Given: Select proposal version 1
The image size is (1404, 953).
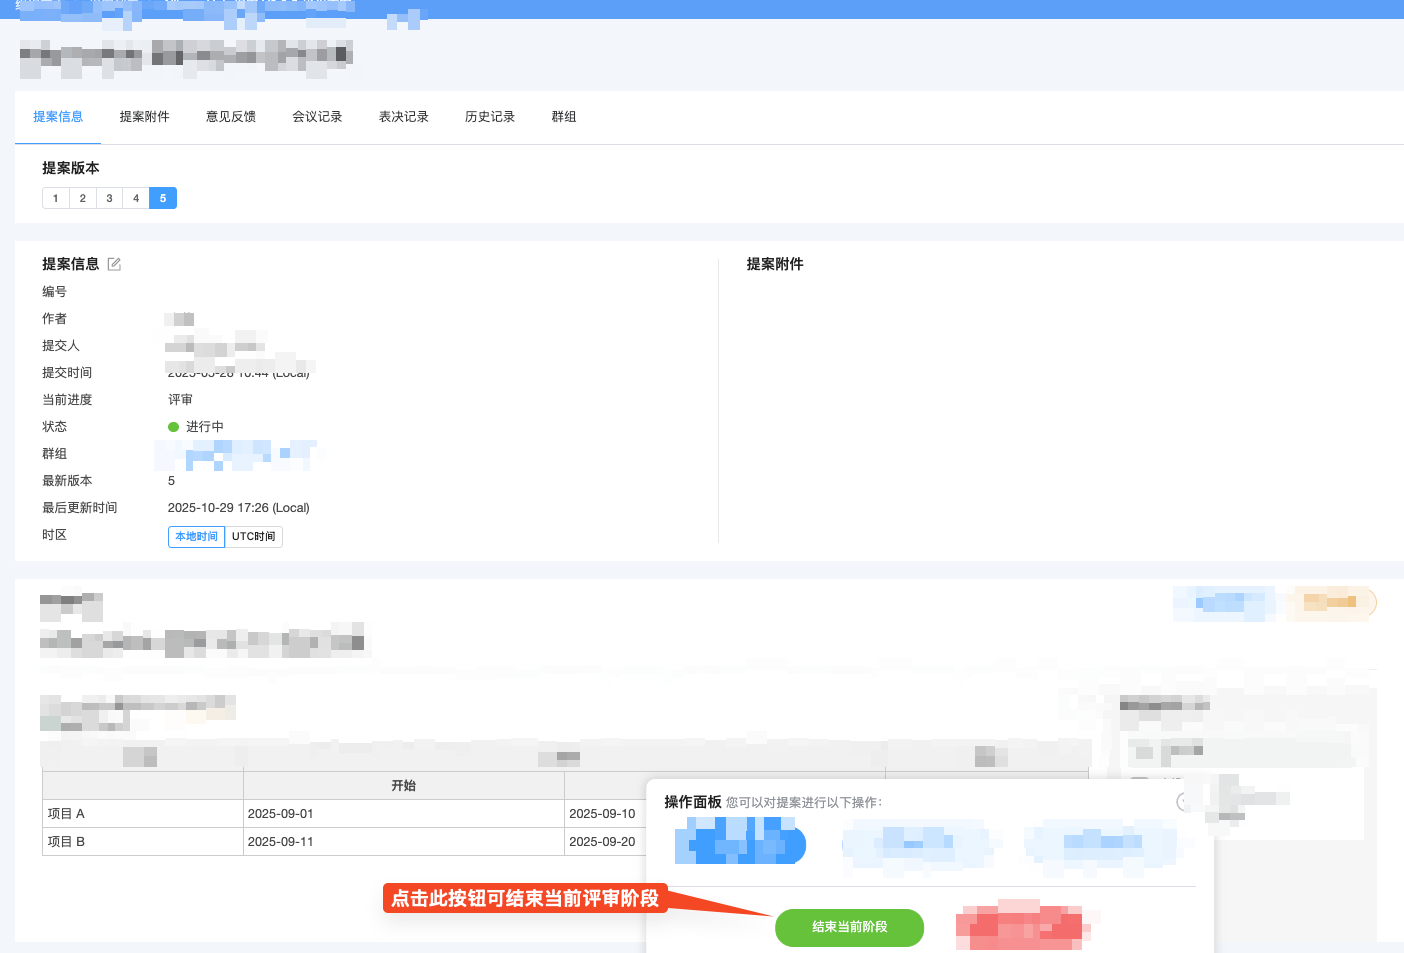Looking at the screenshot, I should coord(55,197).
